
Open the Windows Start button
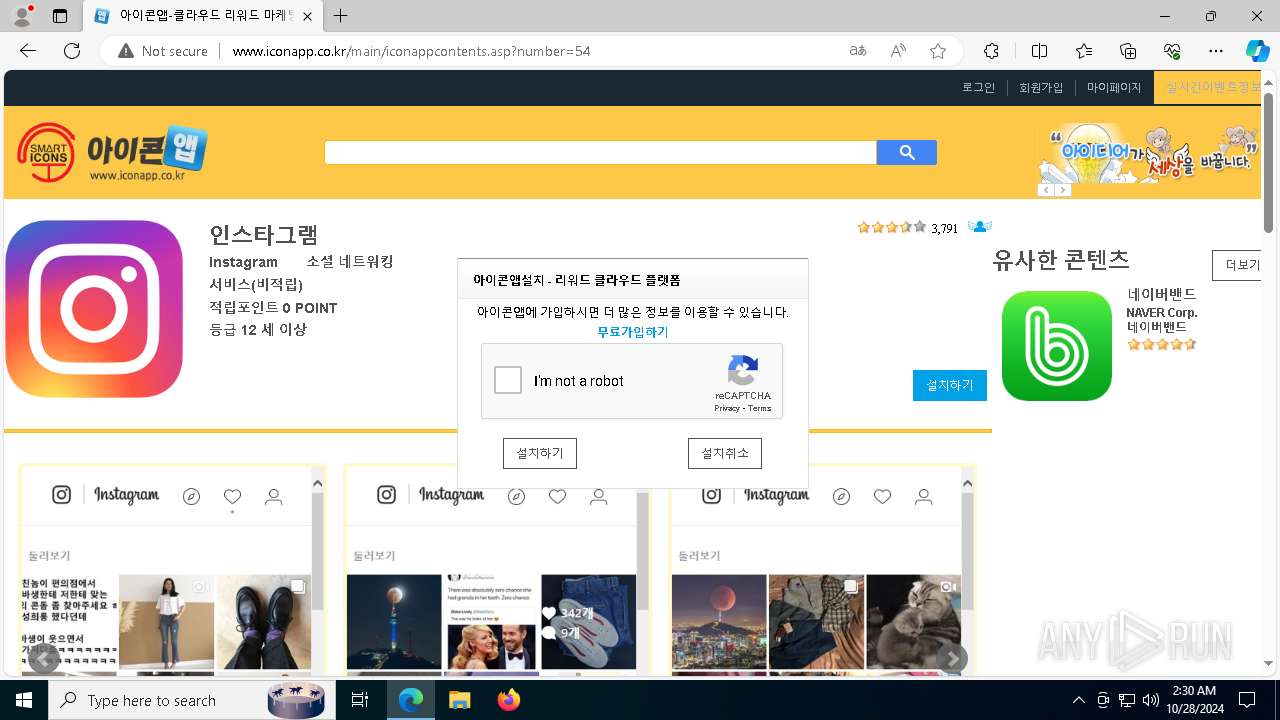(24, 700)
